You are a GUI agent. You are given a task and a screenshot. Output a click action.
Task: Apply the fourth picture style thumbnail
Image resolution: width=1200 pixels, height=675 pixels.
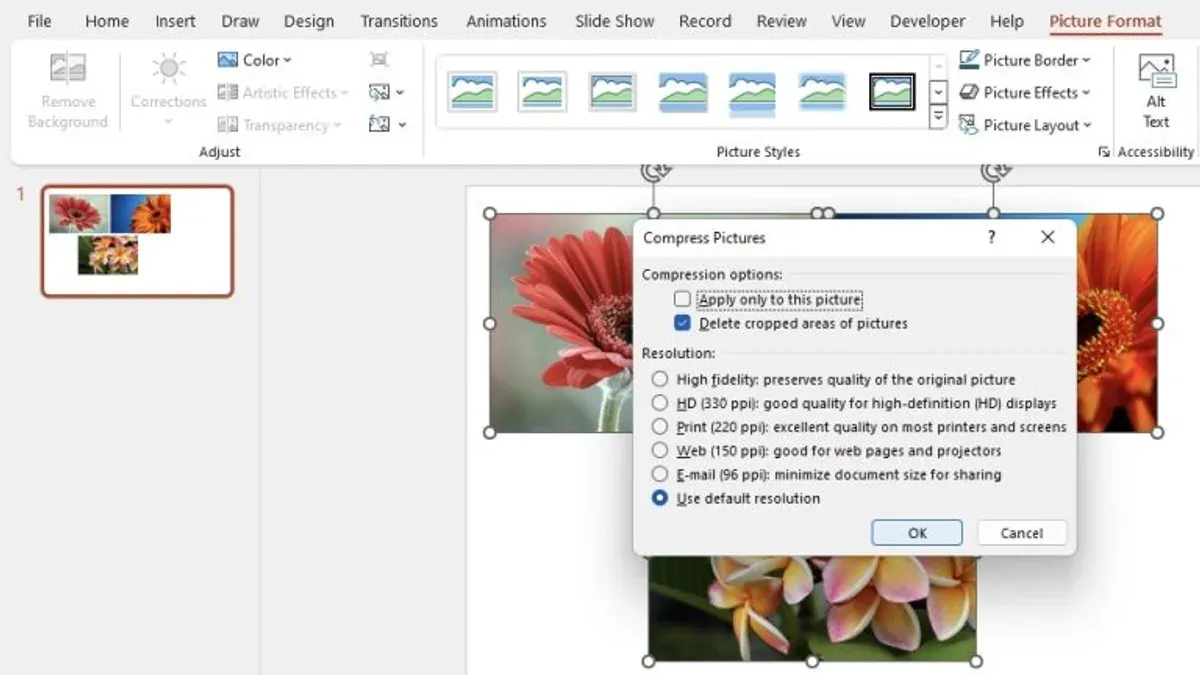click(x=682, y=92)
